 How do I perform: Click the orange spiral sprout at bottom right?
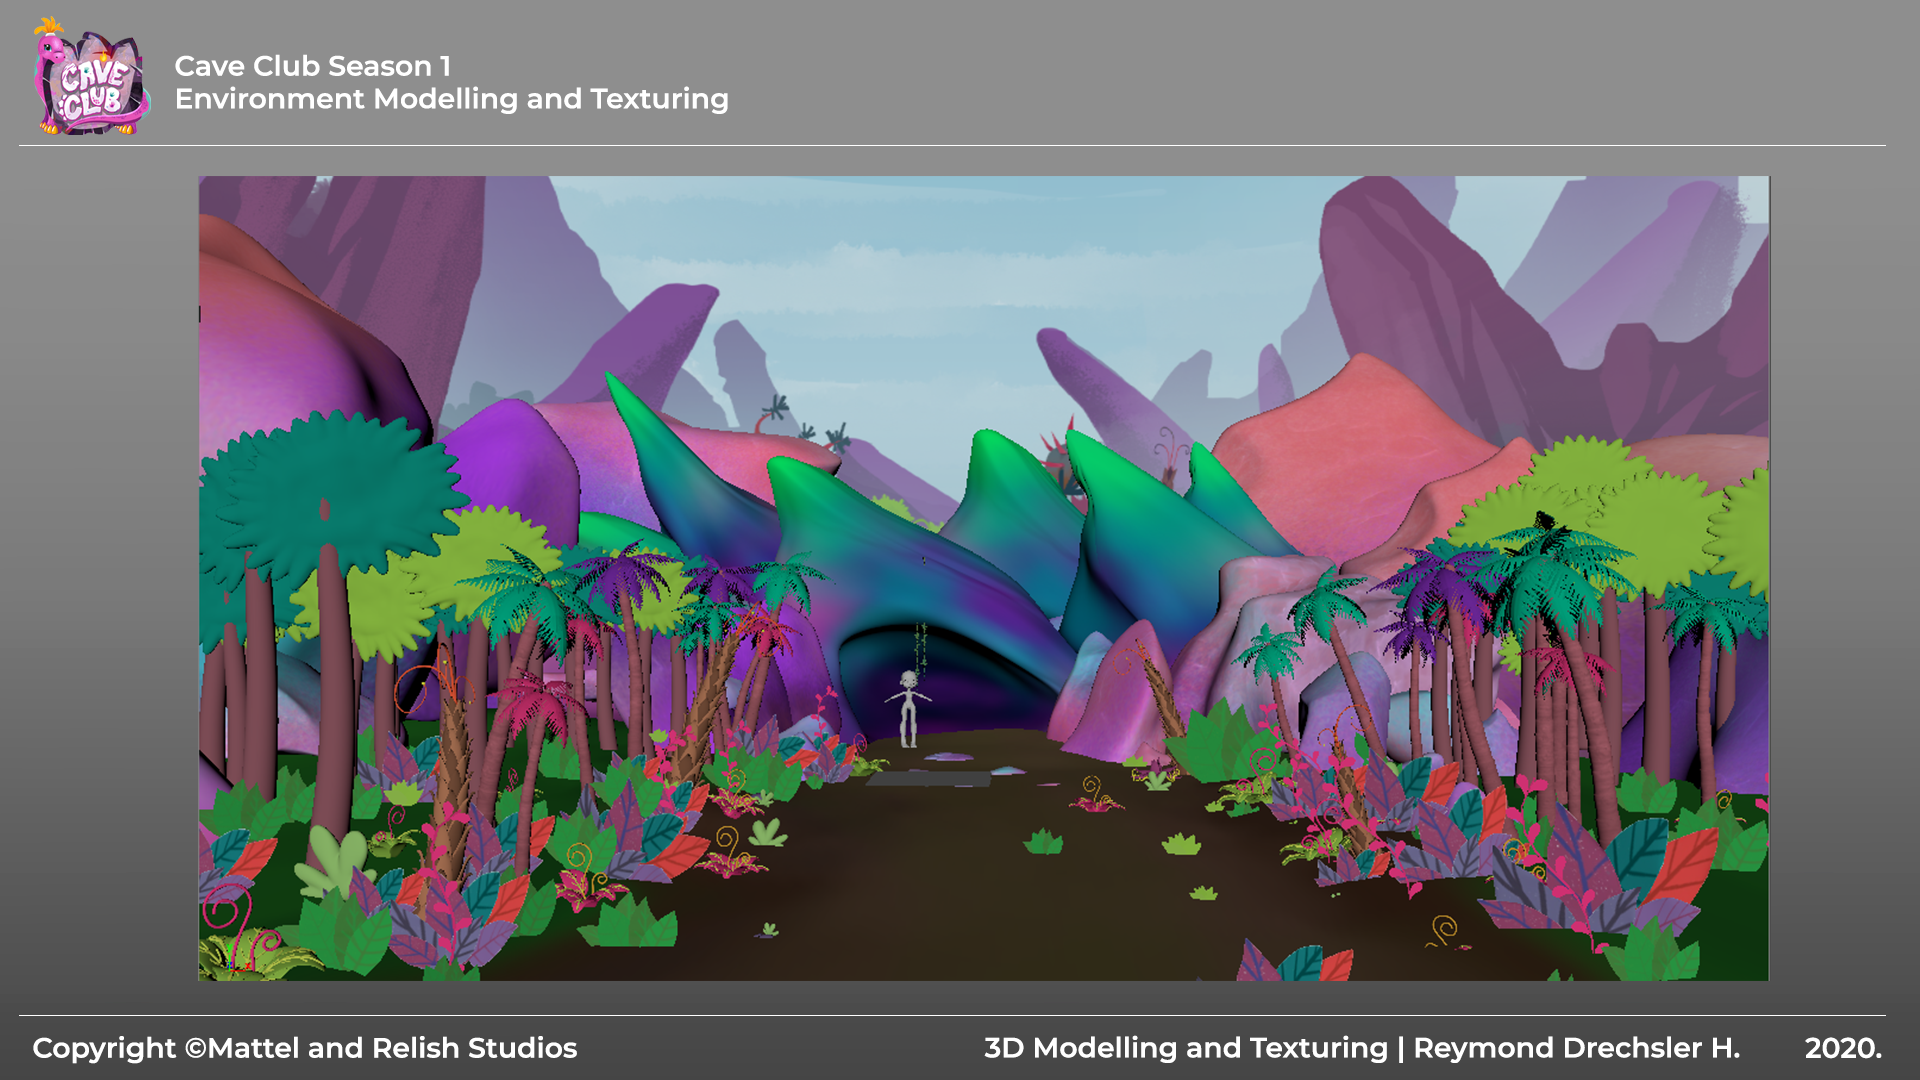(1443, 930)
